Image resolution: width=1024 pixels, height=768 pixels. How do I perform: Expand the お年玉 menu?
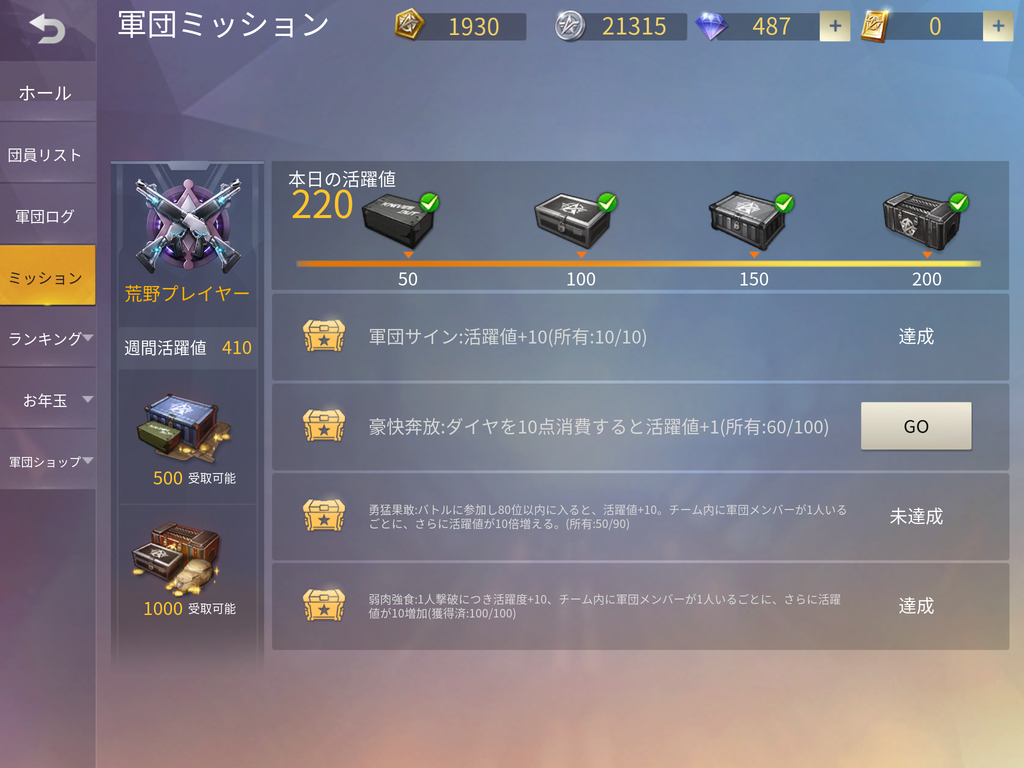point(48,400)
